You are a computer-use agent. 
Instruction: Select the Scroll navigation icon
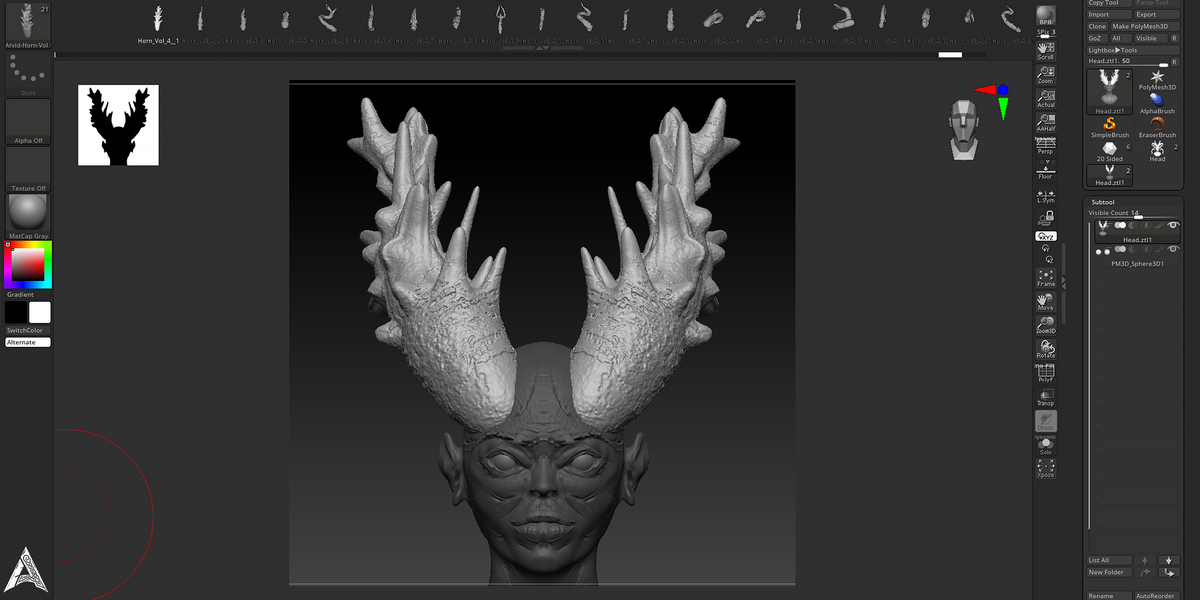point(1046,51)
